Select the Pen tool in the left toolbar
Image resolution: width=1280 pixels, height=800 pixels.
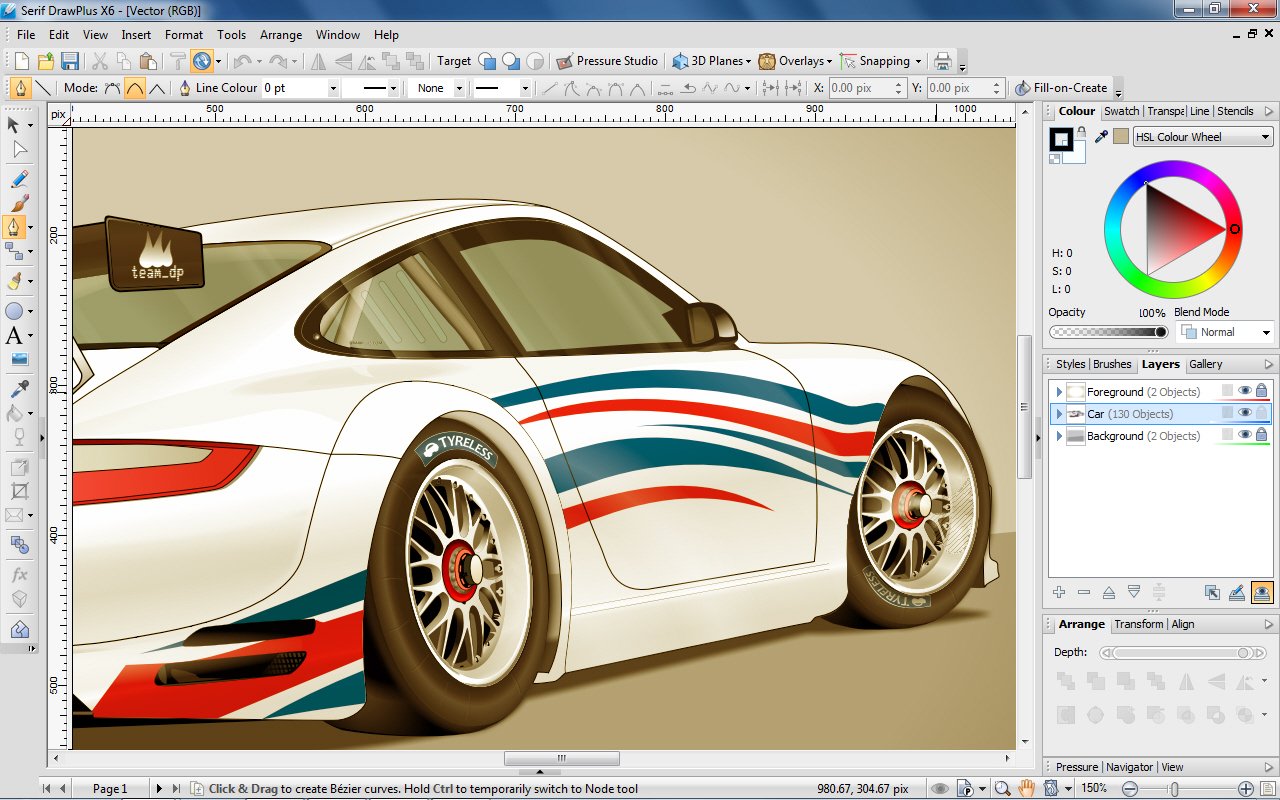tap(18, 227)
